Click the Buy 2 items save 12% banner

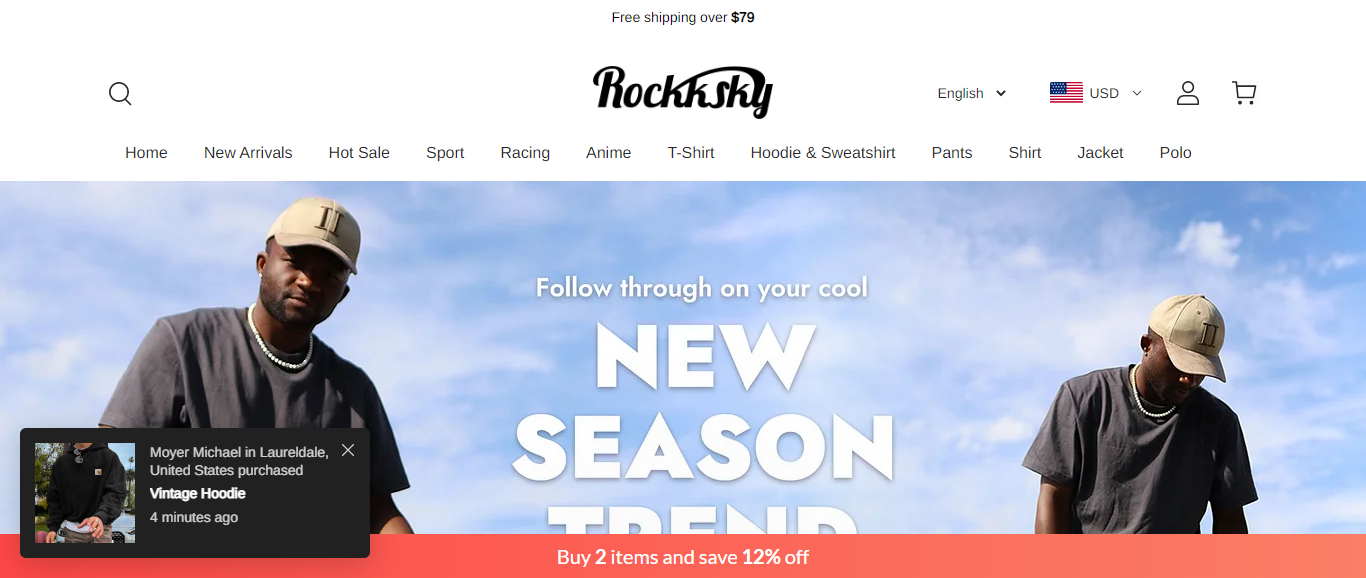click(x=683, y=557)
